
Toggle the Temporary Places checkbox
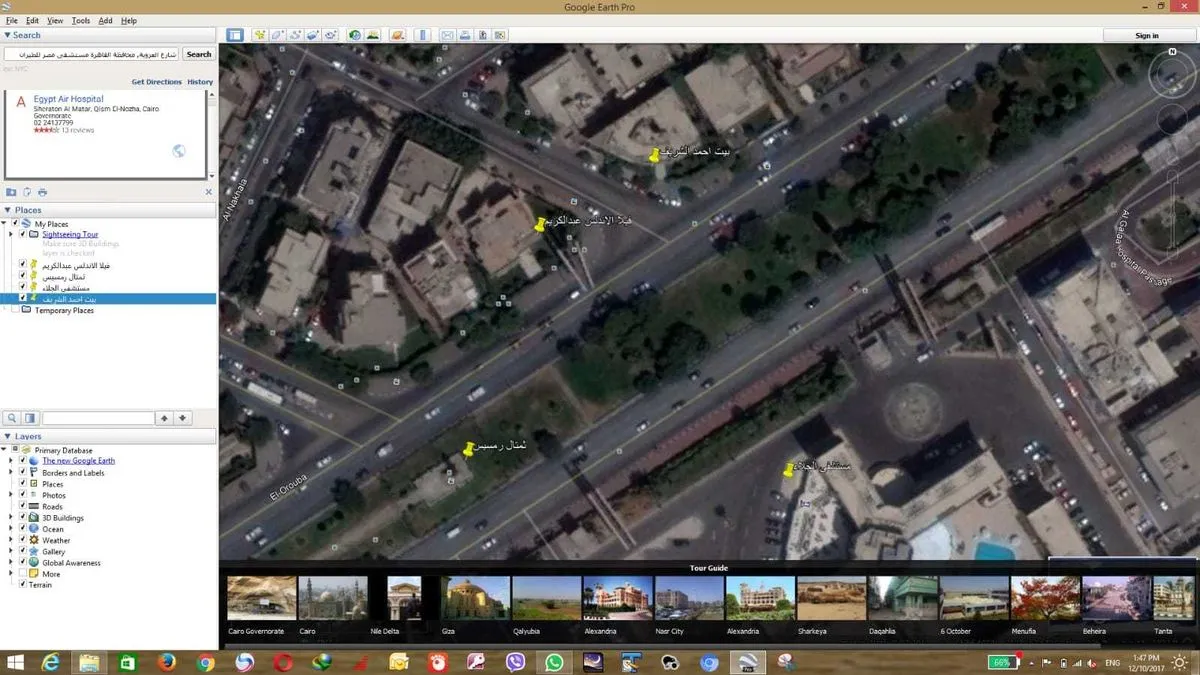(15, 310)
